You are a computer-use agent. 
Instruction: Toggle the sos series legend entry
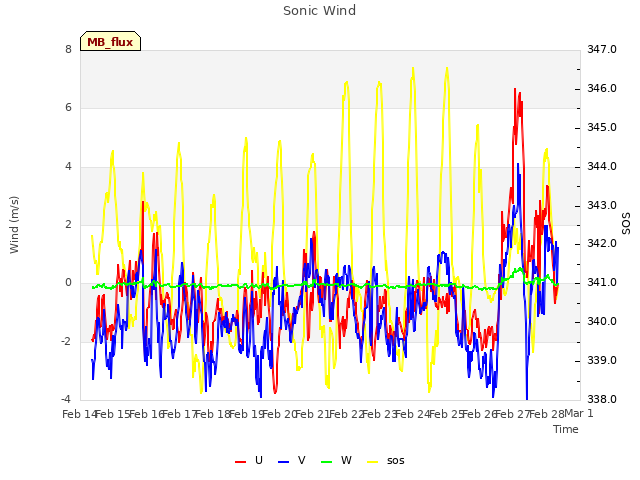click(x=386, y=460)
